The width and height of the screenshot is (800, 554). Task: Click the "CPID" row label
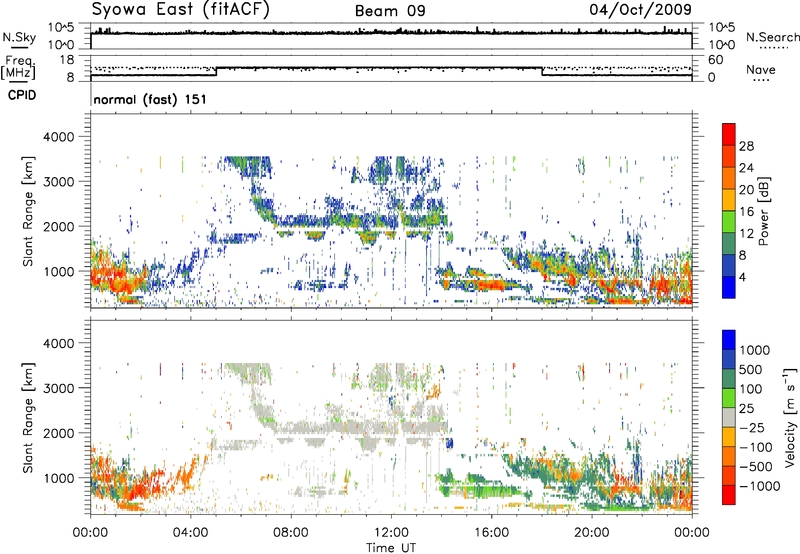(x=22, y=95)
